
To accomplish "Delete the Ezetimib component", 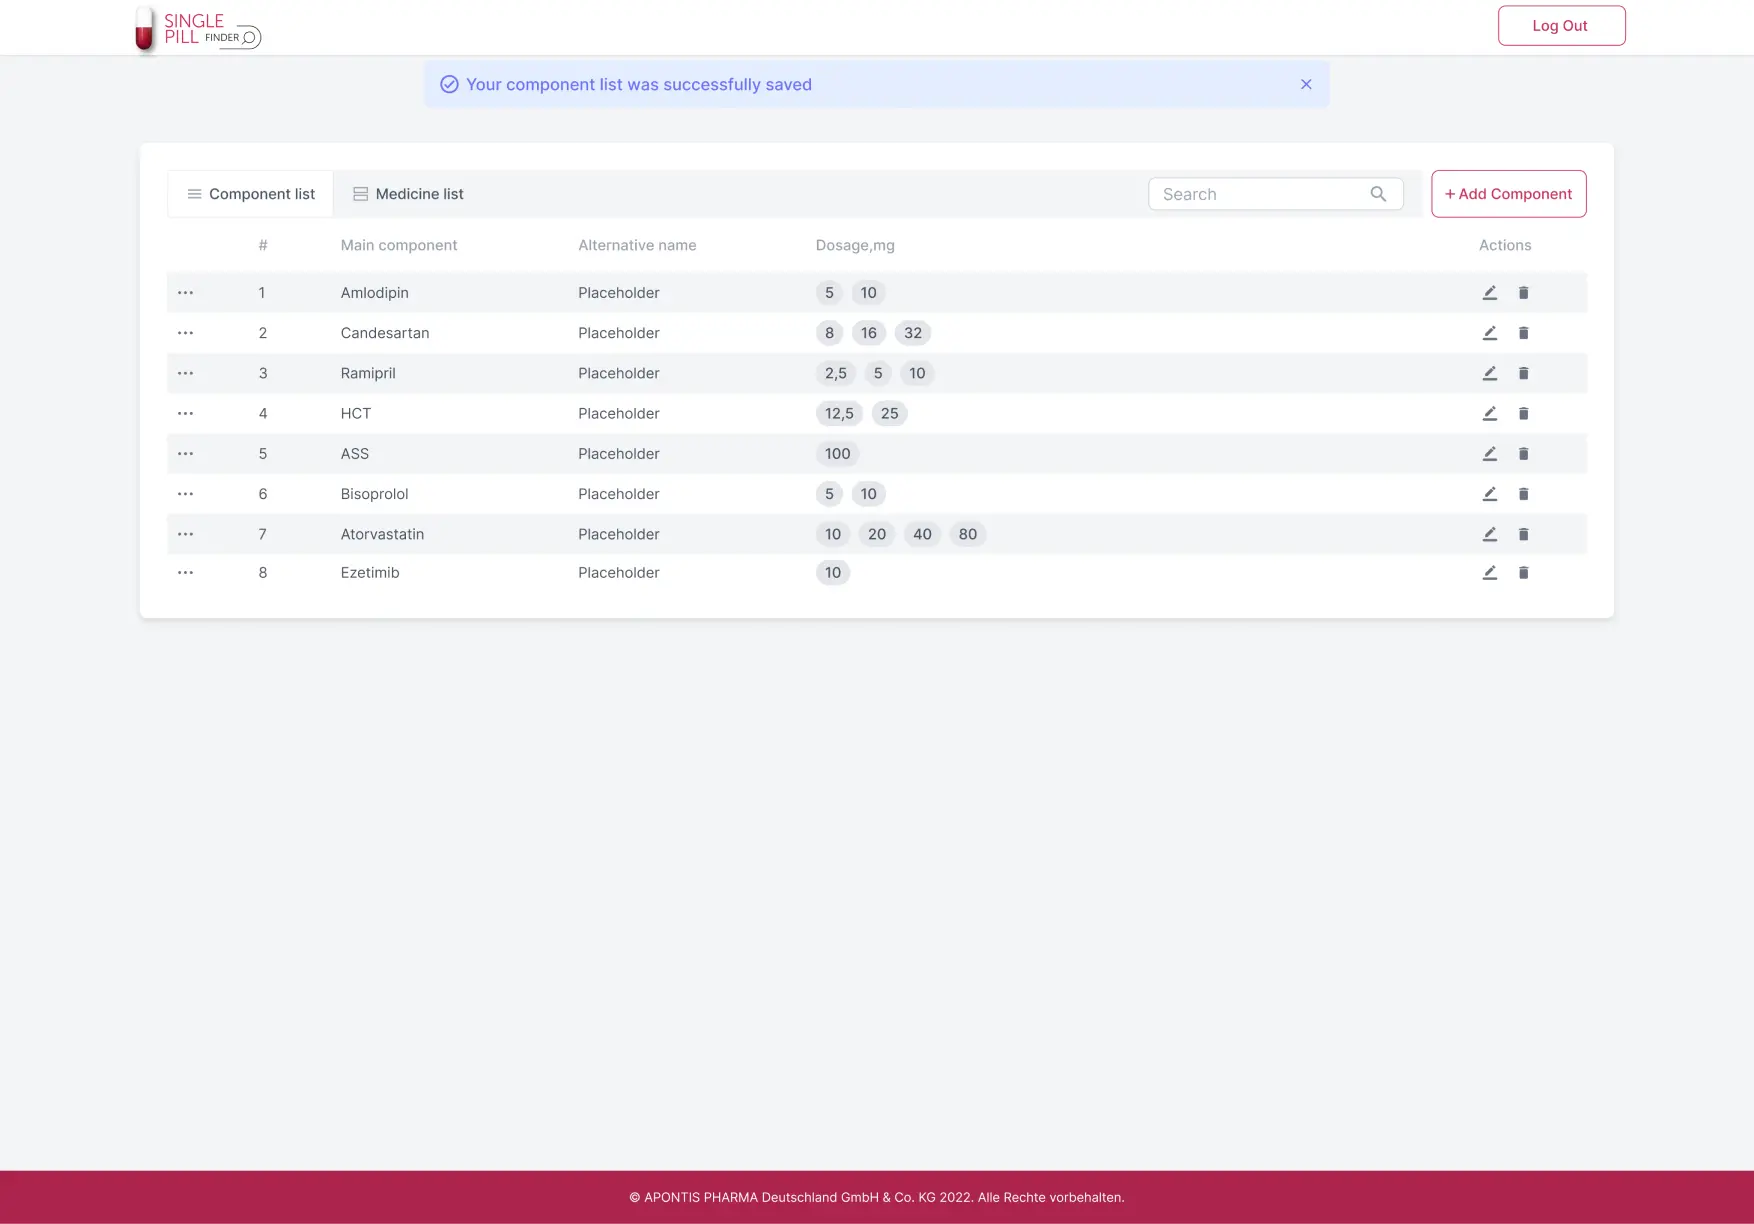I will 1523,572.
